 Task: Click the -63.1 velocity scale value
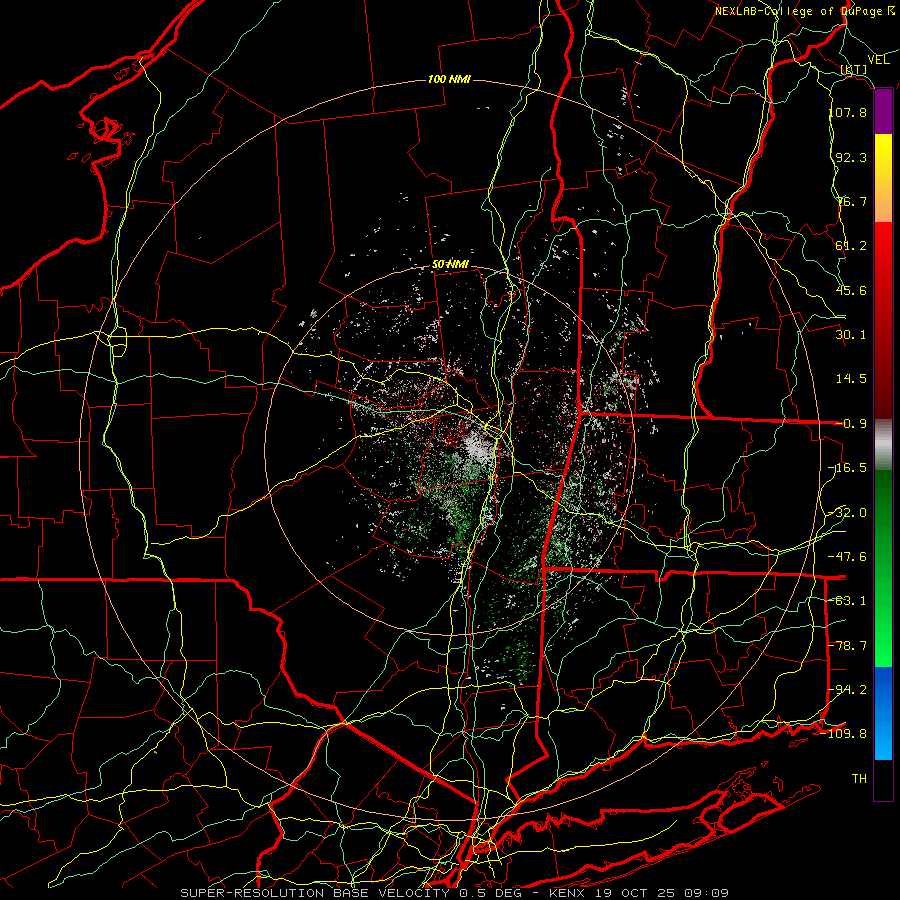pos(848,601)
